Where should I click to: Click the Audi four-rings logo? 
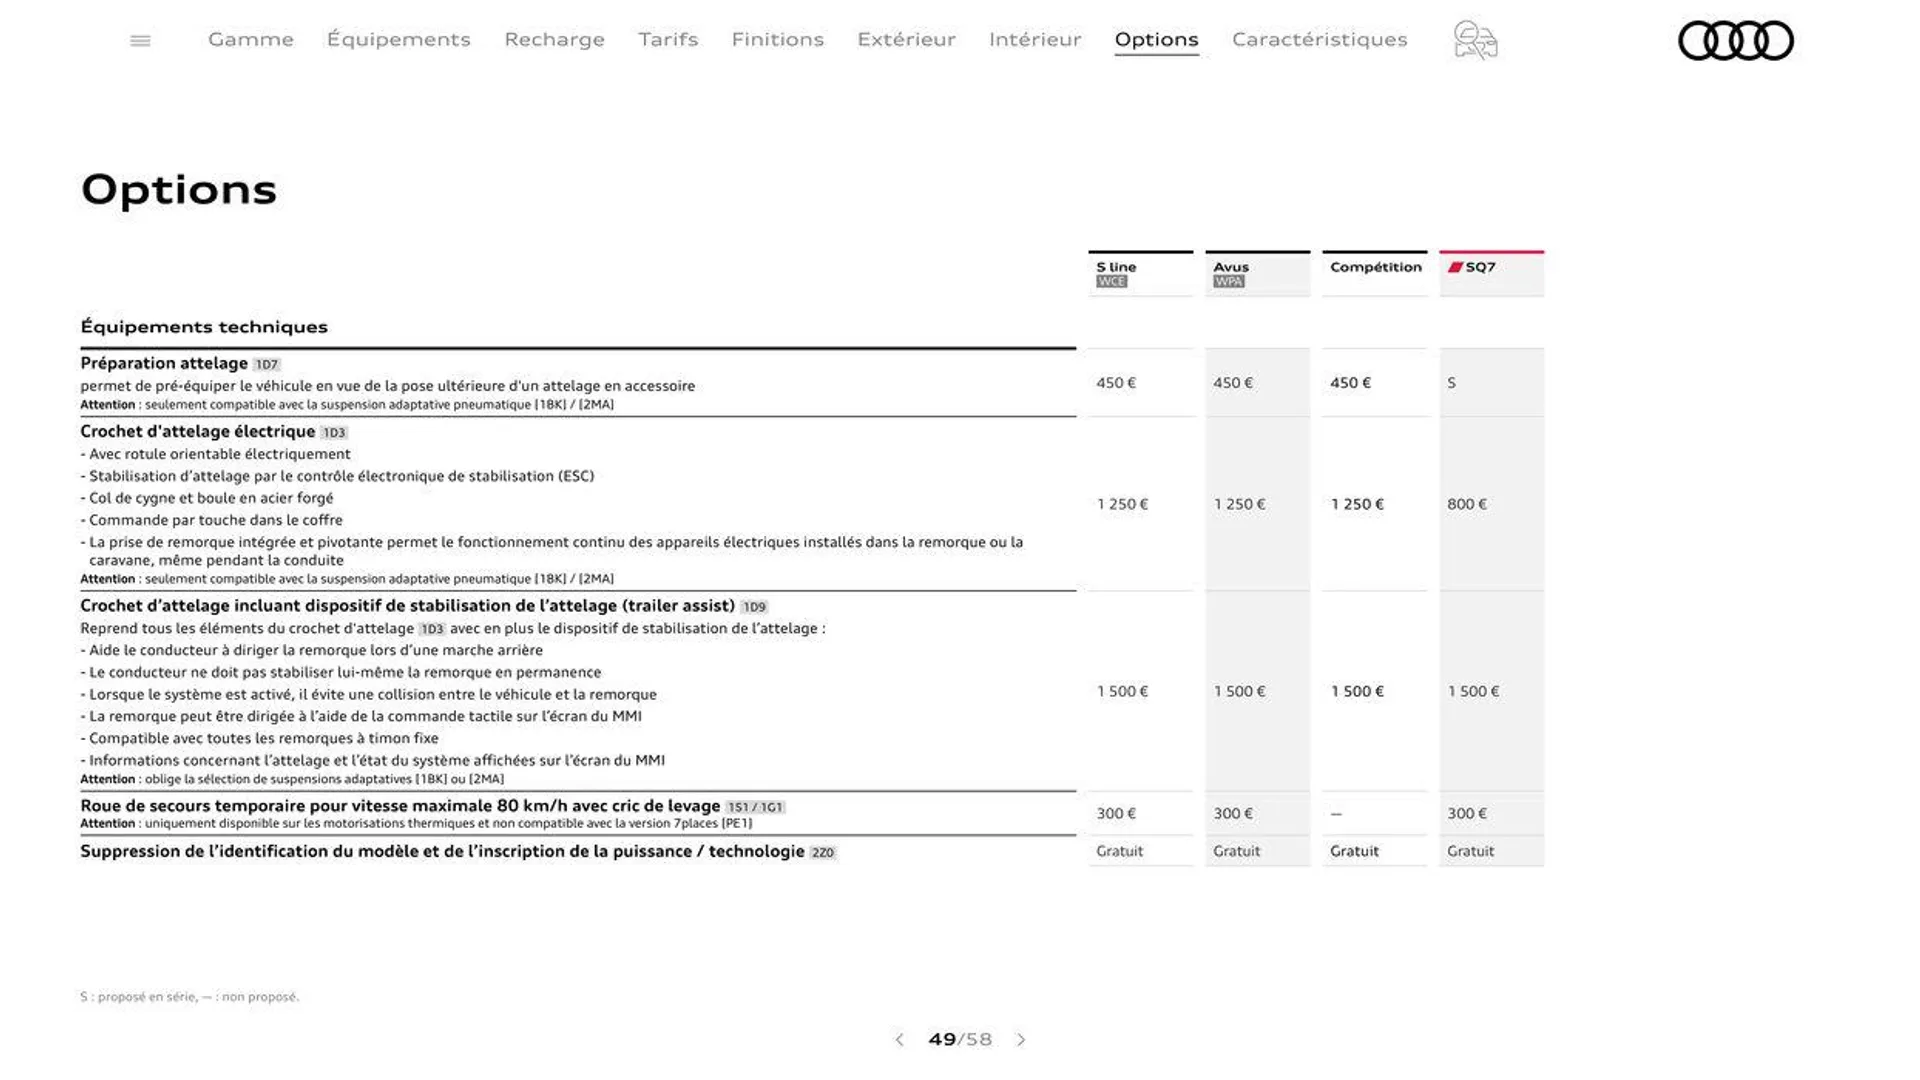pos(1736,41)
